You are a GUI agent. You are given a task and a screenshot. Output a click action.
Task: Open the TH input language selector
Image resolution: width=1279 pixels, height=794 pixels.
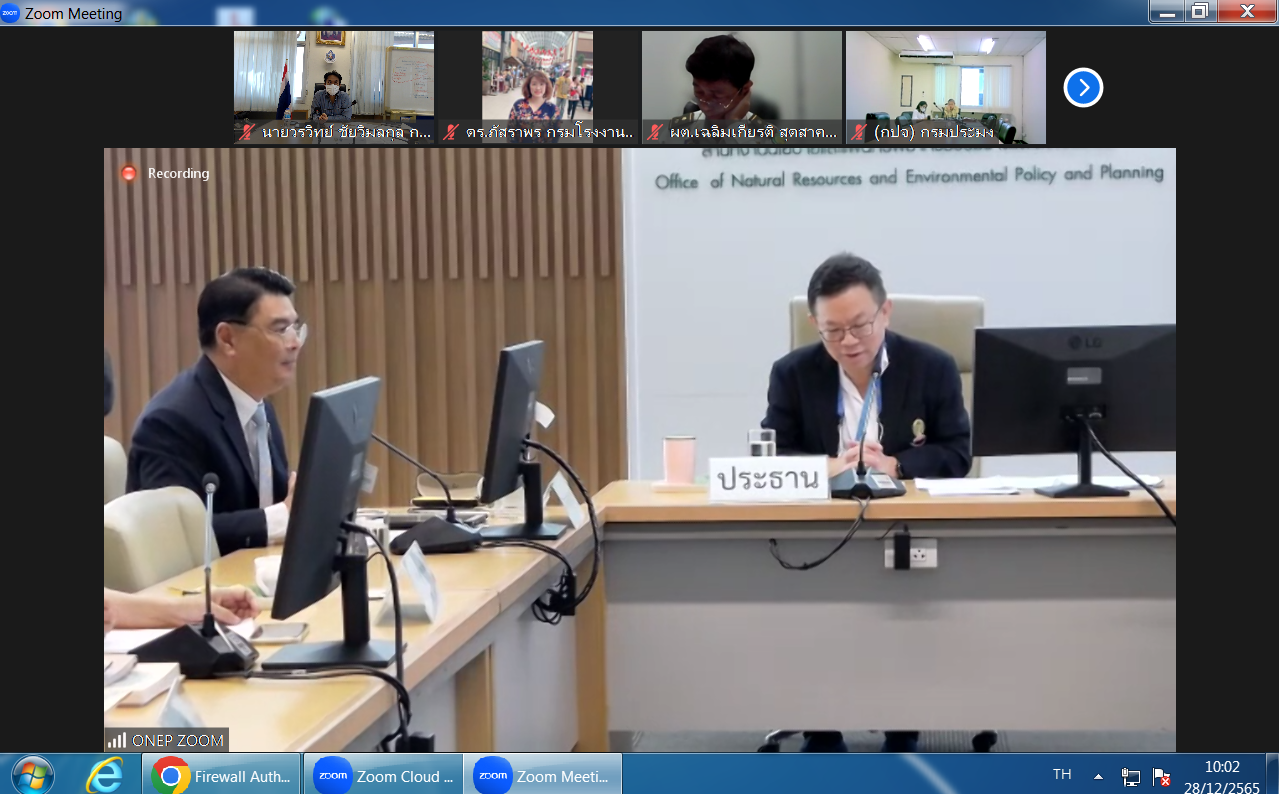click(x=1061, y=774)
